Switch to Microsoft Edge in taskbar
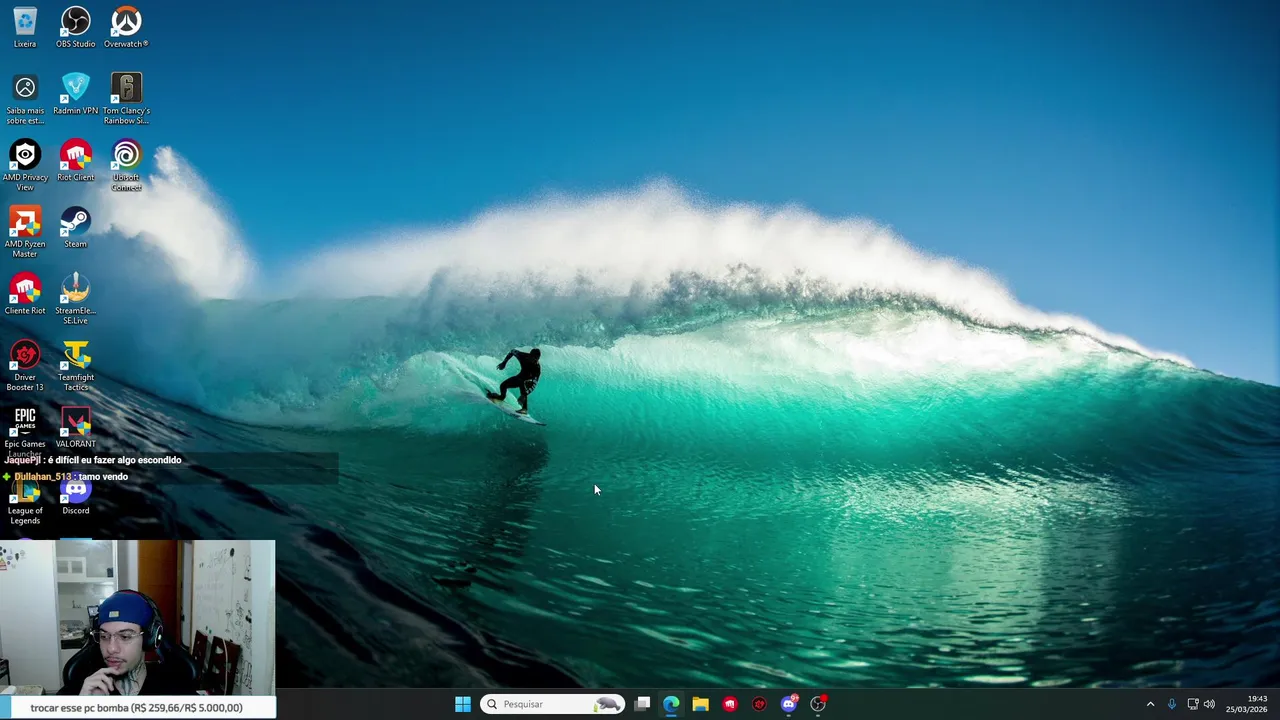Image resolution: width=1280 pixels, height=720 pixels. (671, 704)
